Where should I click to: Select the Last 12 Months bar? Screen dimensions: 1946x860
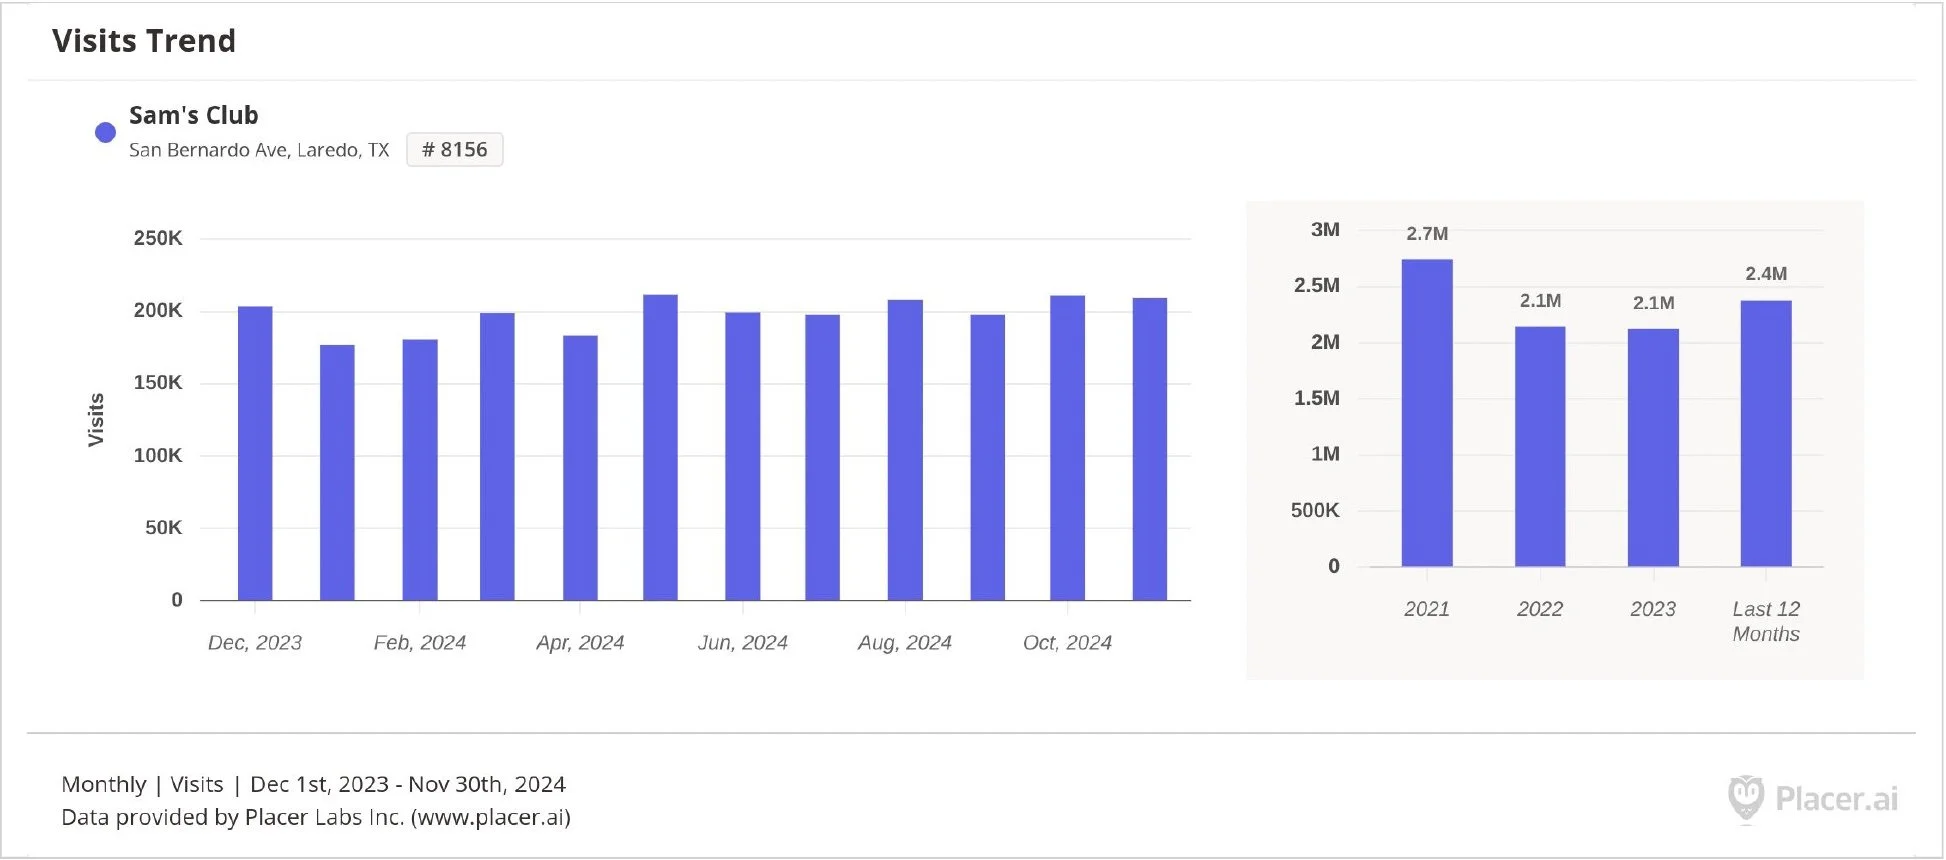(1766, 434)
